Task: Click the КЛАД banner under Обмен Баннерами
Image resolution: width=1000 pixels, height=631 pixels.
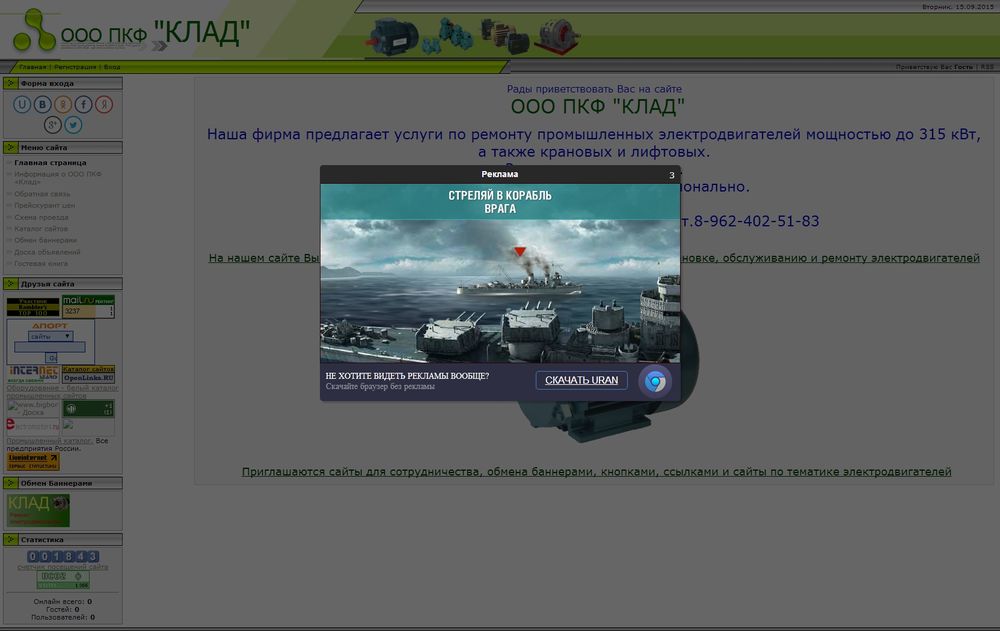Action: click(x=38, y=509)
